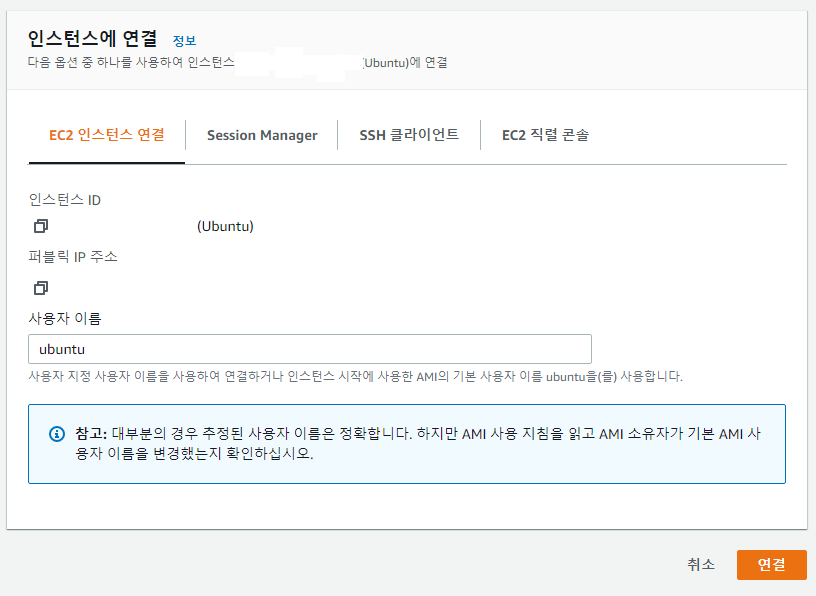816x596 pixels.
Task: Click the orange 연결 button
Action: (772, 564)
